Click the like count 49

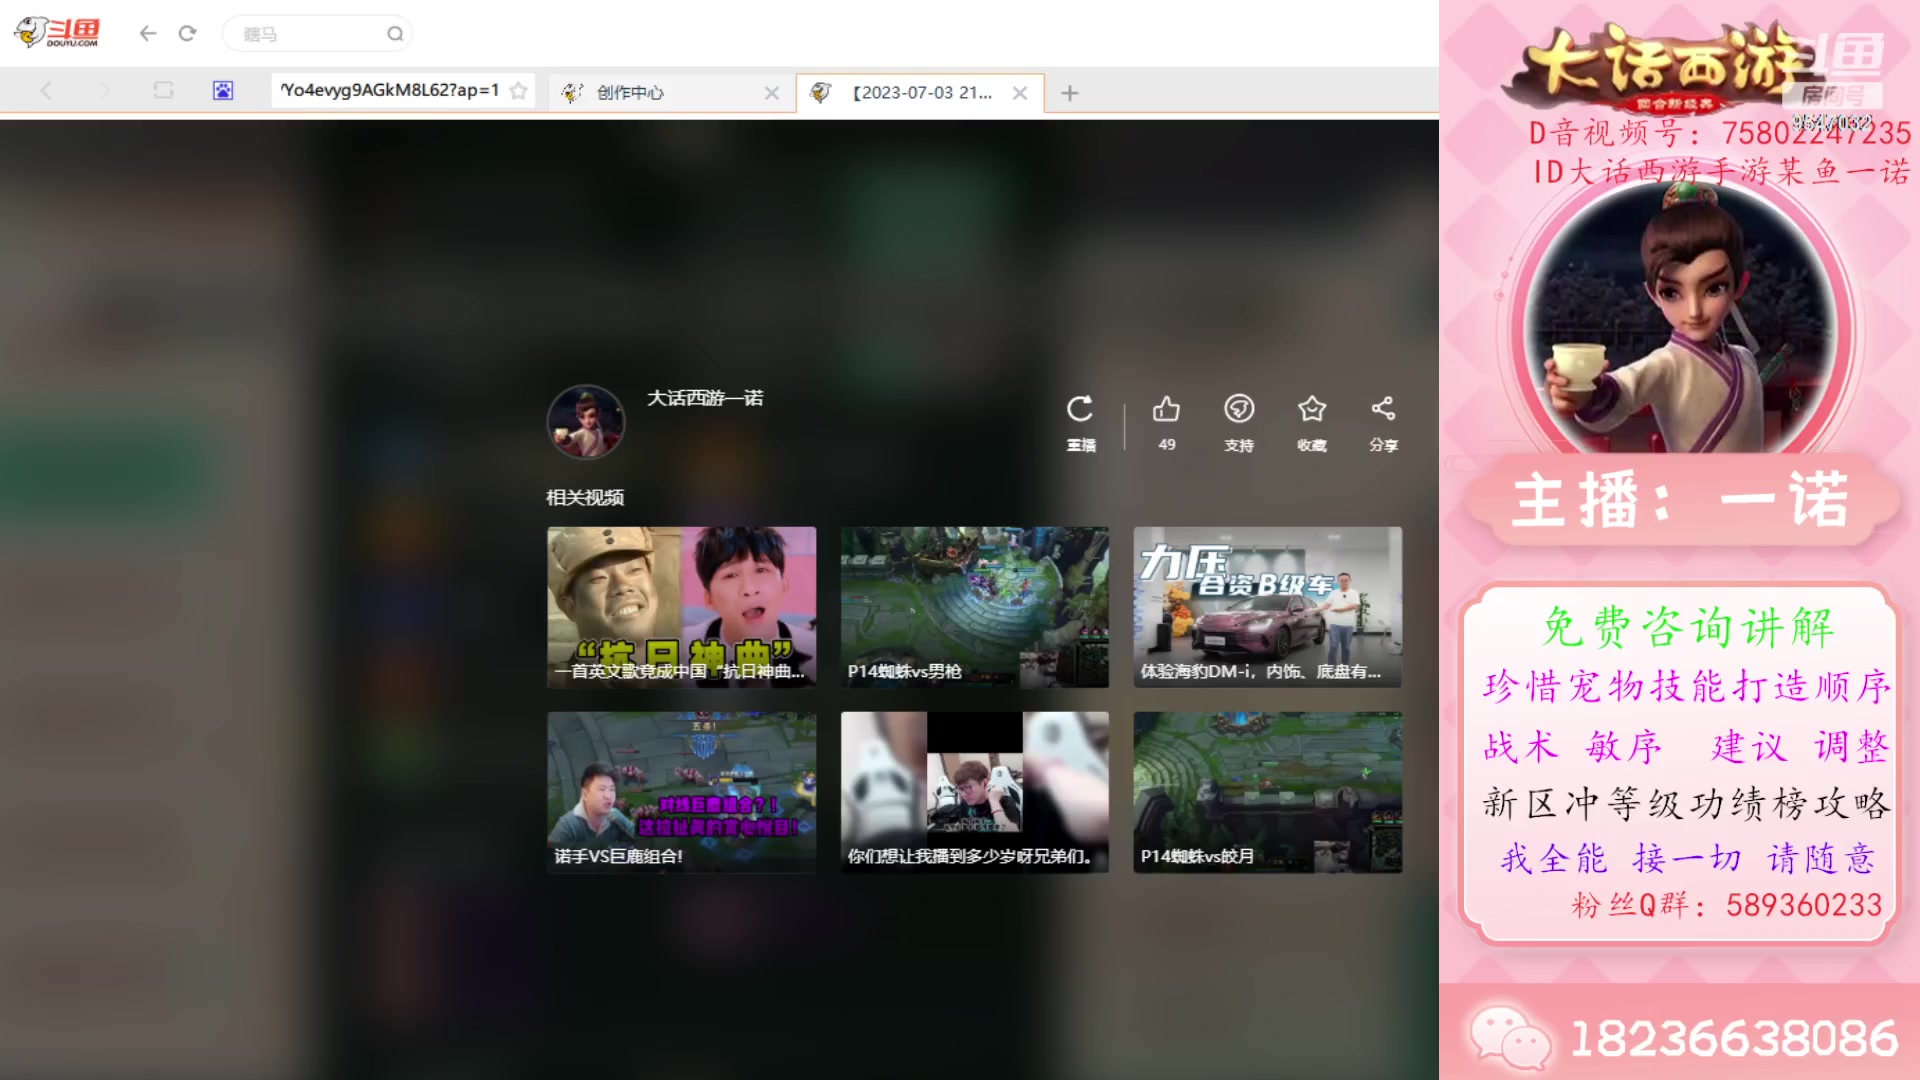[x=1167, y=444]
